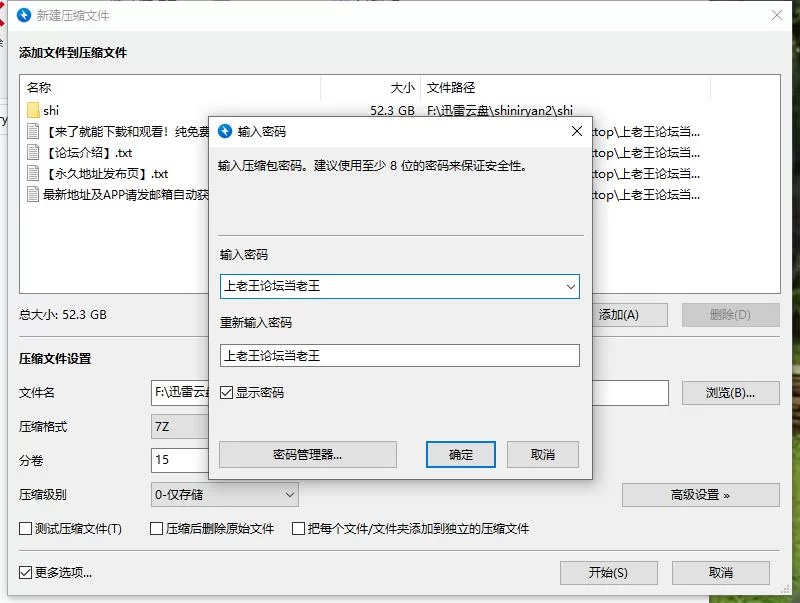800x603 pixels.
Task: Click 开始(S) to start compression
Action: click(x=608, y=573)
